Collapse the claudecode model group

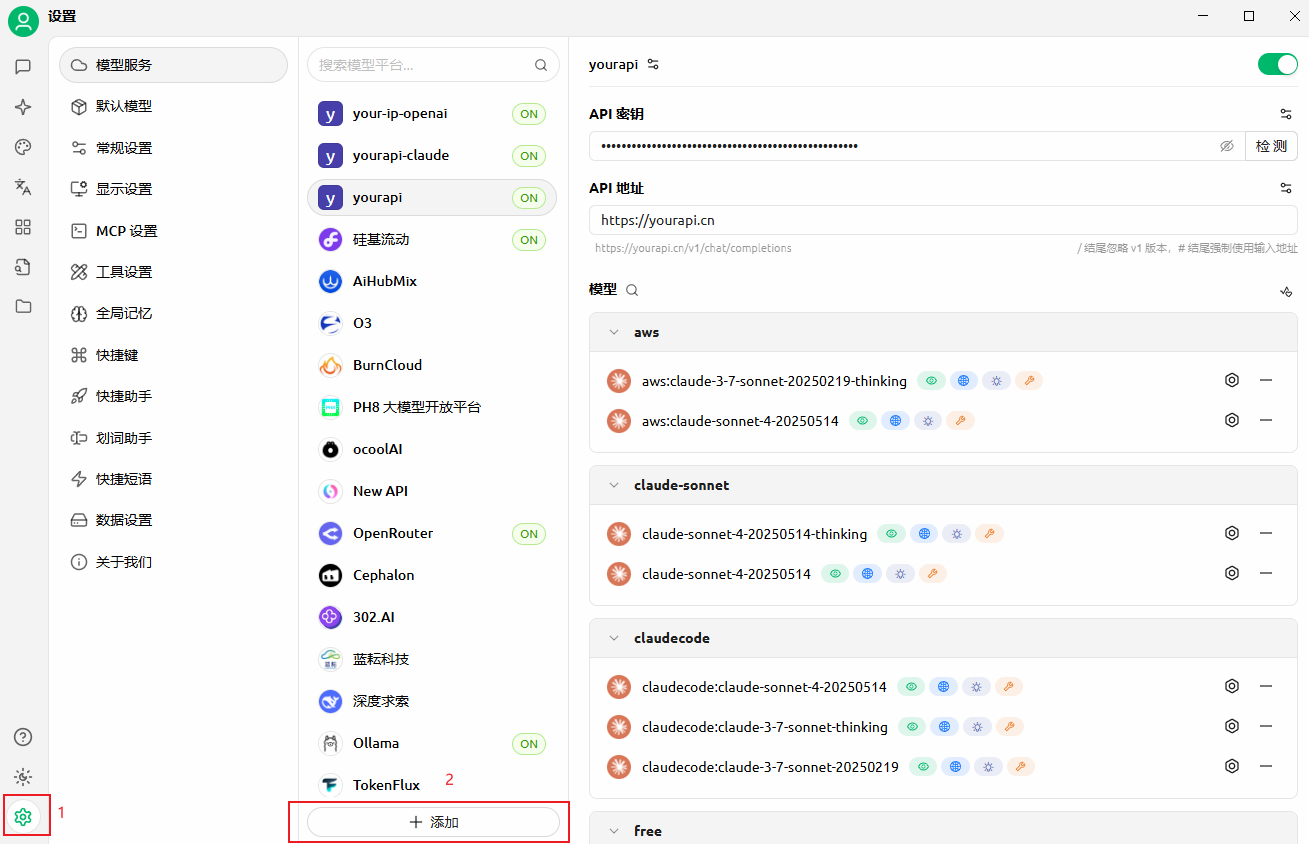click(614, 638)
